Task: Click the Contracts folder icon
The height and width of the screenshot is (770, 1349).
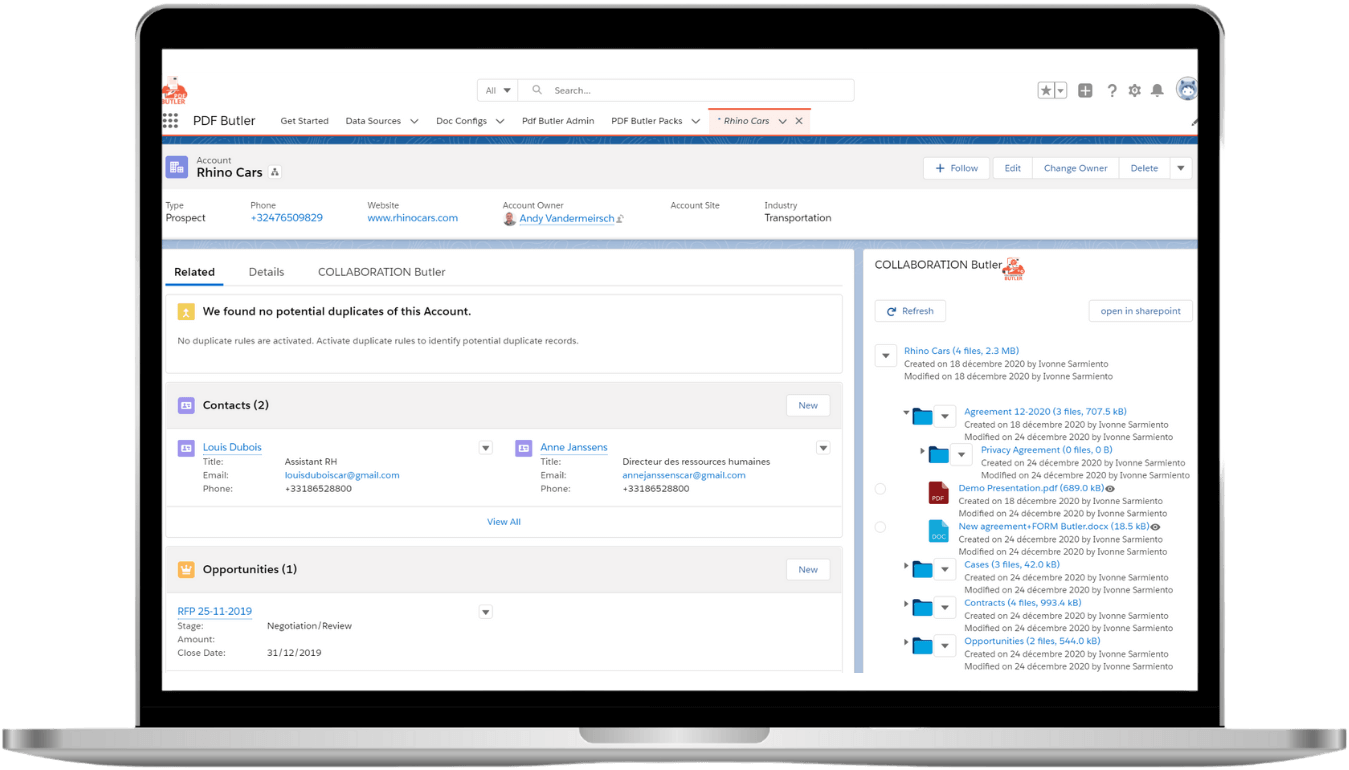Action: tap(922, 607)
